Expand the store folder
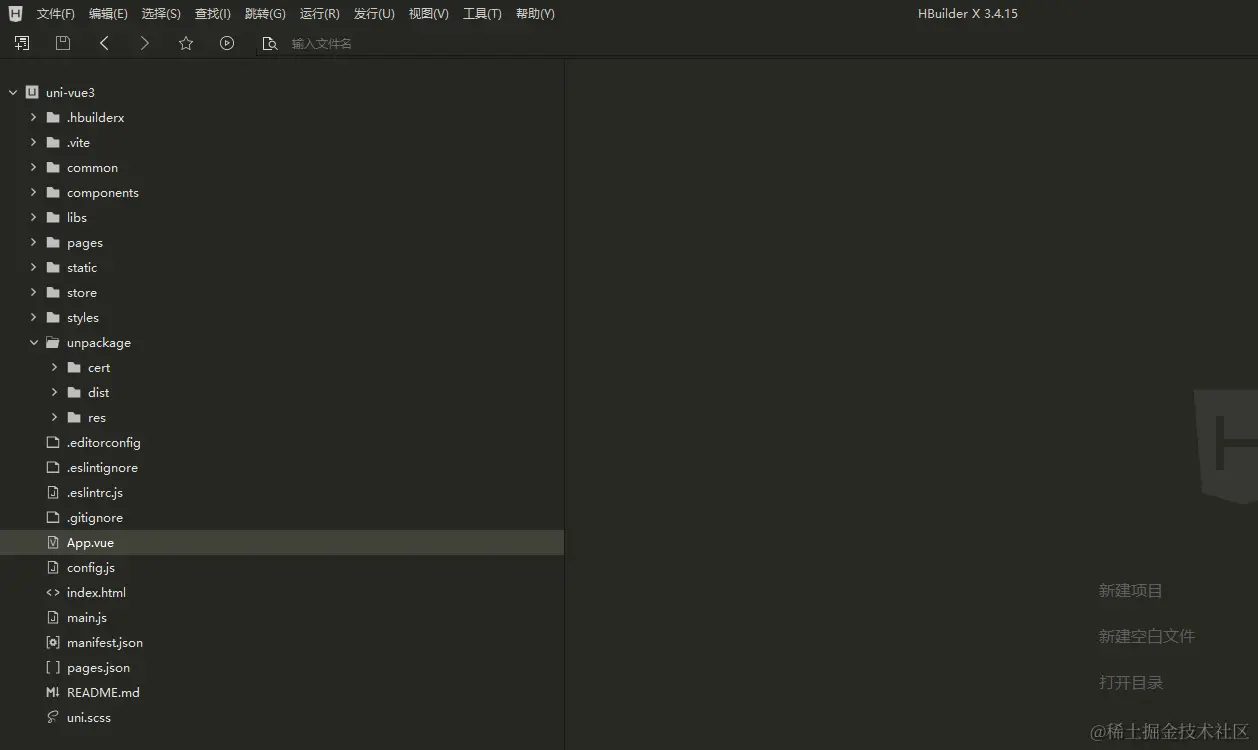1258x750 pixels. [33, 292]
